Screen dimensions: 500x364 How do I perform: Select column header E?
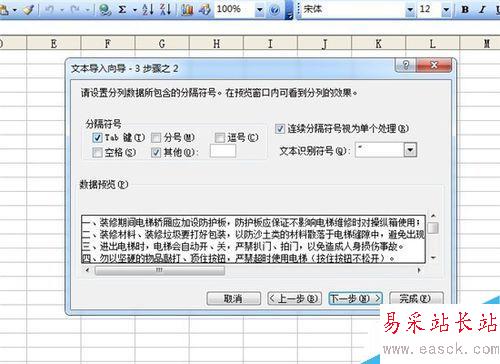(x=54, y=43)
